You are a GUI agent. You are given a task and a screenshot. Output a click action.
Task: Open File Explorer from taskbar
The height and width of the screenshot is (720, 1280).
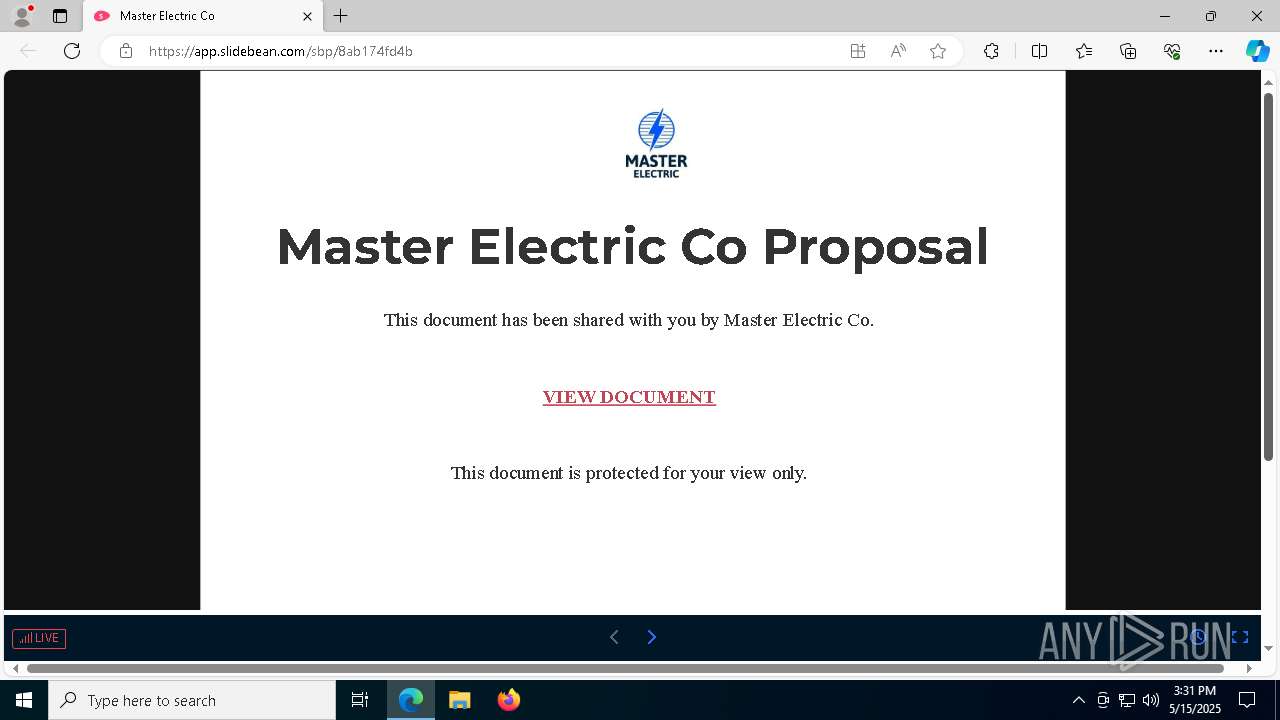tap(460, 700)
